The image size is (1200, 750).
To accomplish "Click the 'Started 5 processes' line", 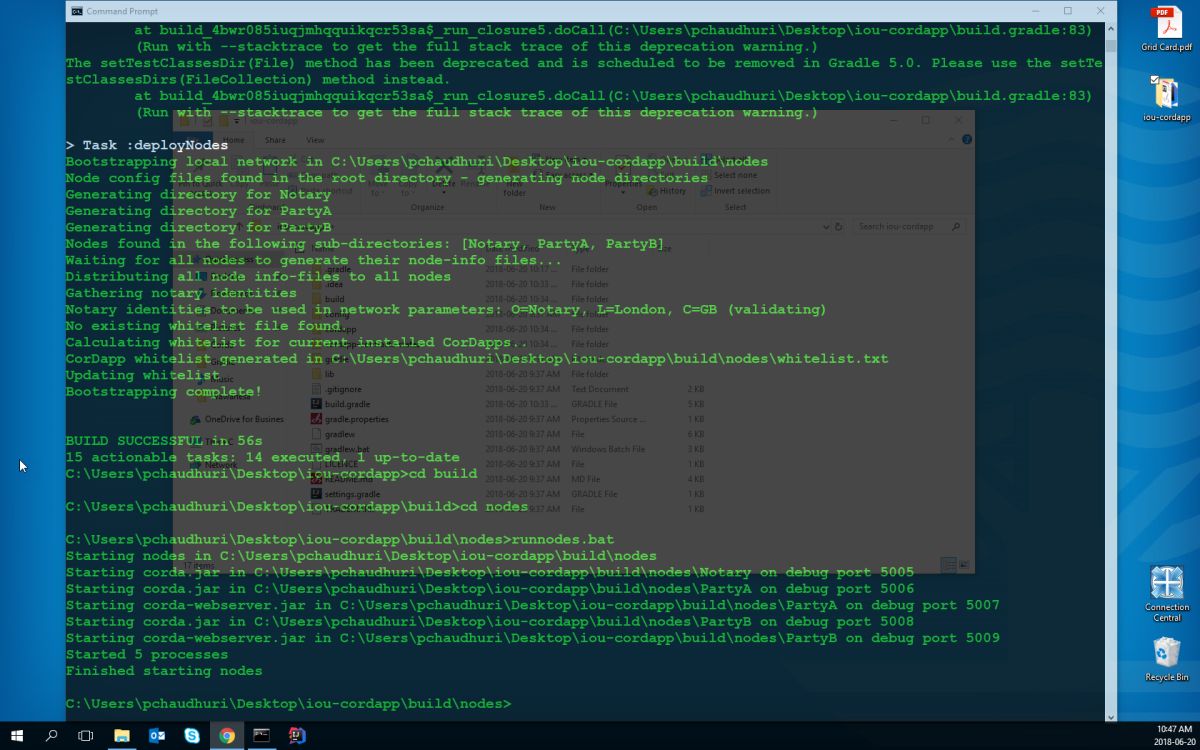I will (x=147, y=654).
